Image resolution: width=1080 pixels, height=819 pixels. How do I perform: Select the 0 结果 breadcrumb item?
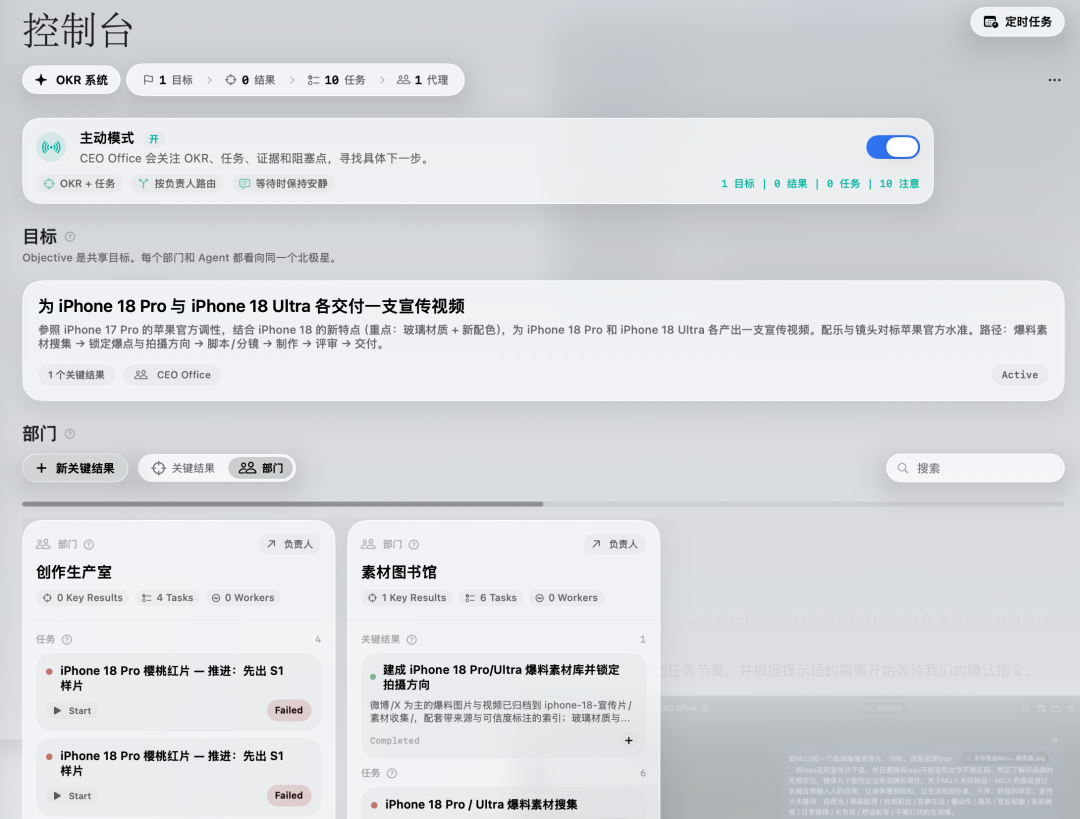pyautogui.click(x=250, y=80)
